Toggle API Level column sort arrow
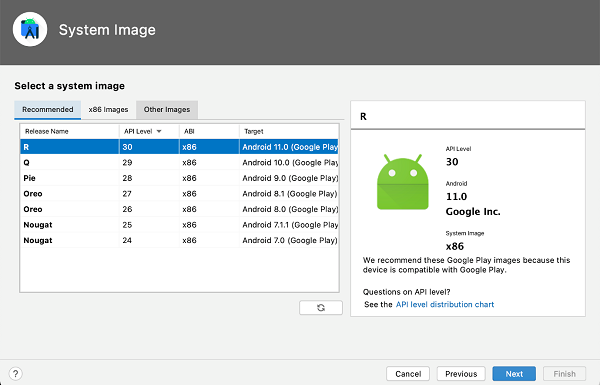 (x=159, y=131)
